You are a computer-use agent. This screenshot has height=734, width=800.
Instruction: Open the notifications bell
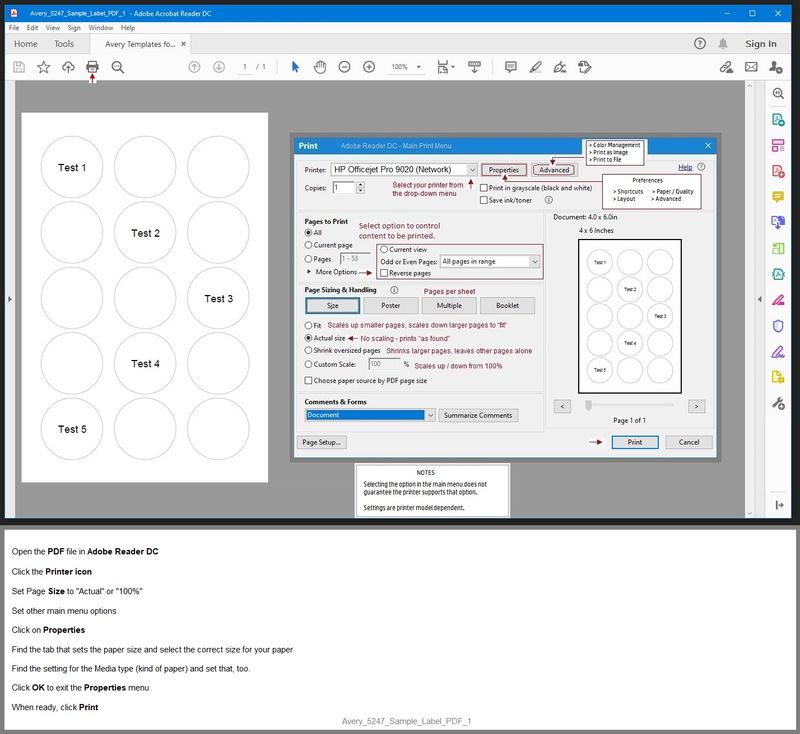[722, 44]
